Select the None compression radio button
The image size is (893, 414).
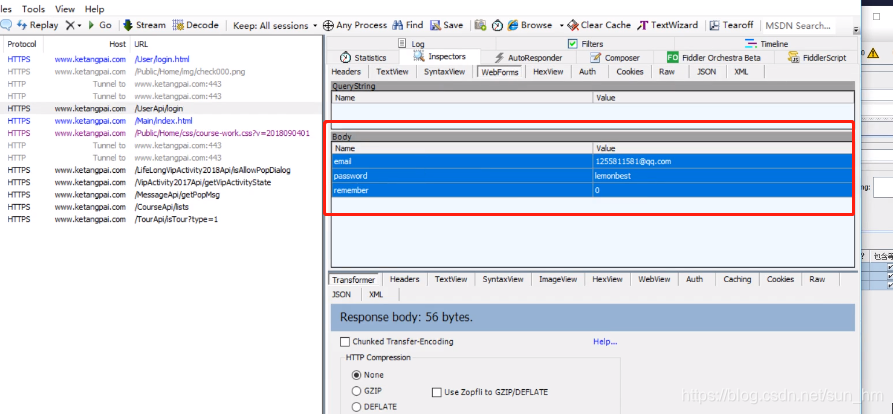tap(357, 375)
